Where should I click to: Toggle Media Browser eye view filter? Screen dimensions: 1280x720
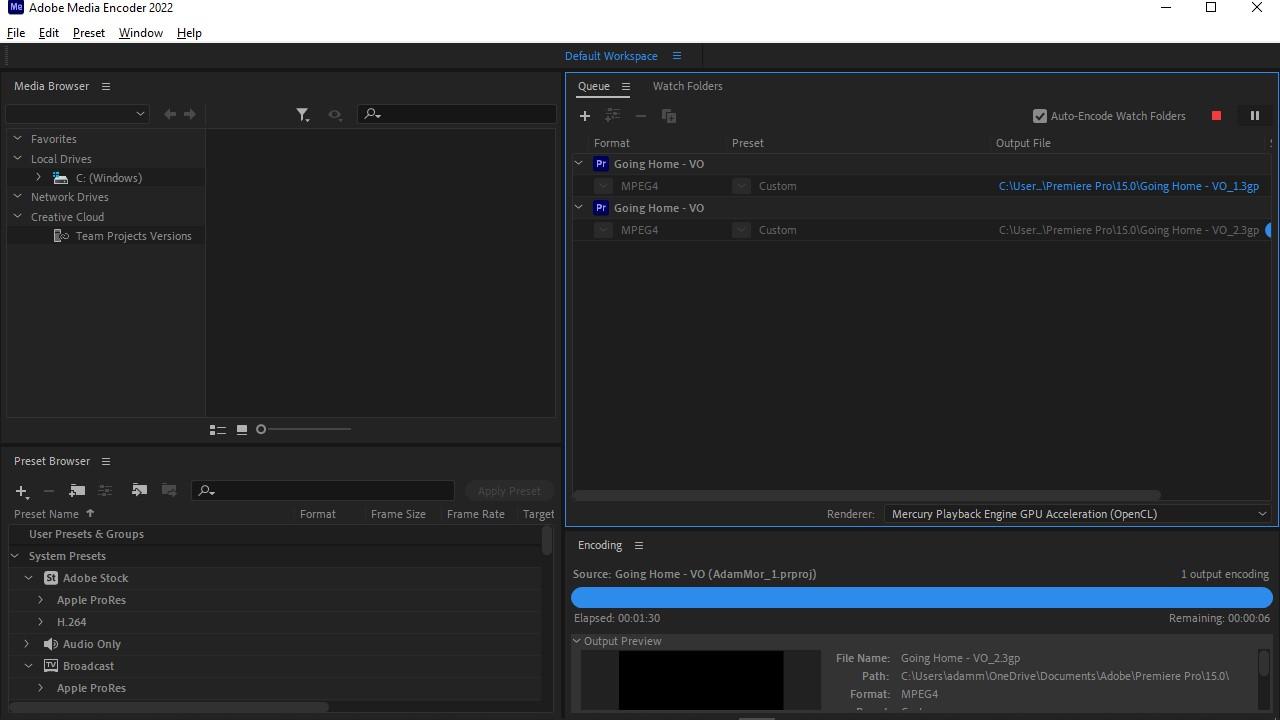pos(335,115)
